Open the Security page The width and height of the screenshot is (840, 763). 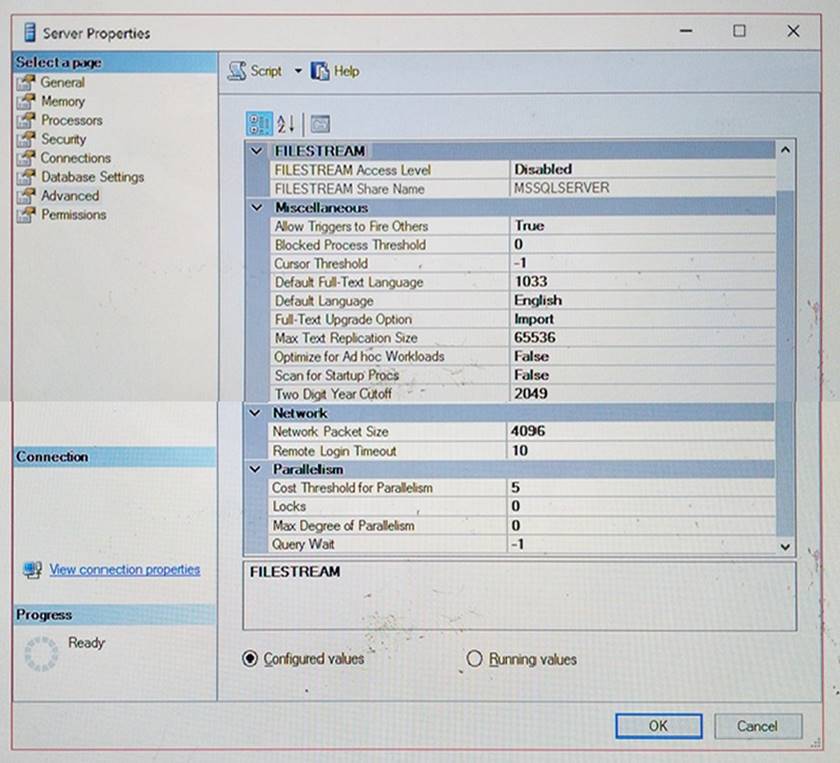[x=64, y=139]
